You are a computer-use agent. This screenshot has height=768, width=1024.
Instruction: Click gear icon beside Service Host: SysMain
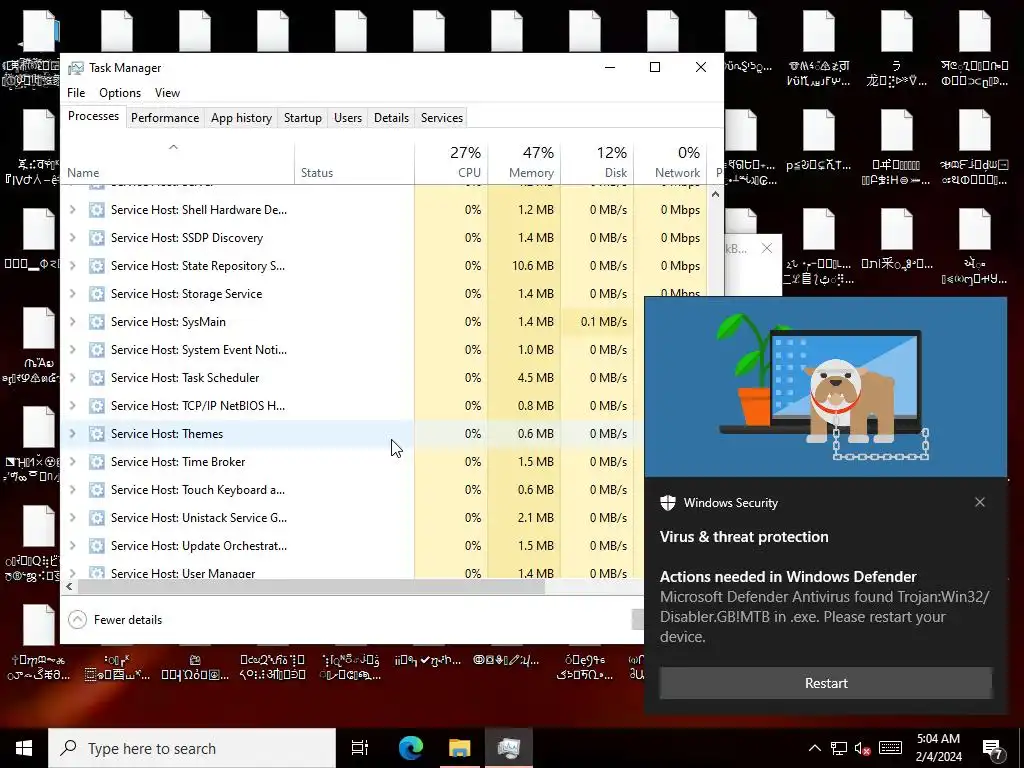pyautogui.click(x=97, y=322)
